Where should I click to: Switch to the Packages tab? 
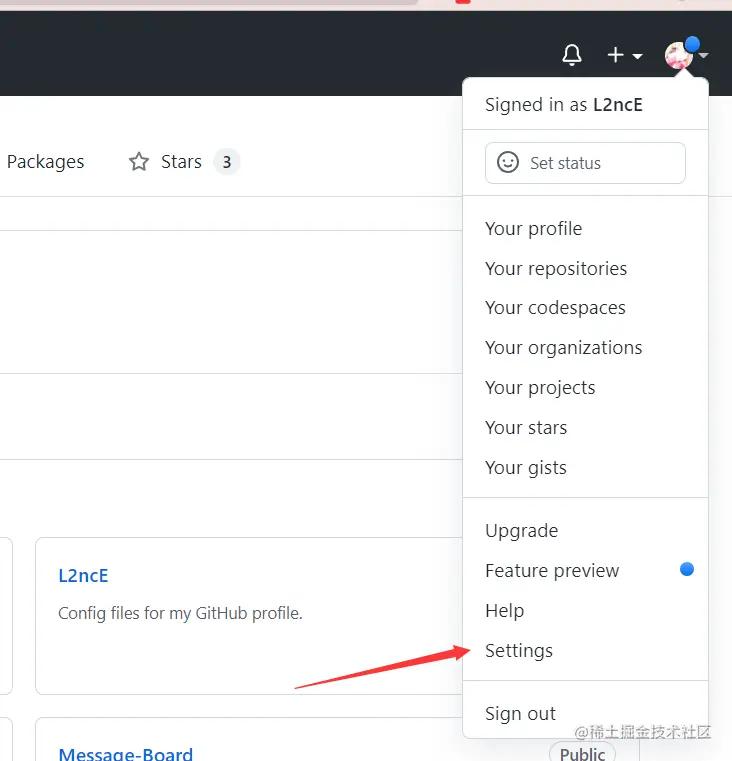tap(45, 162)
